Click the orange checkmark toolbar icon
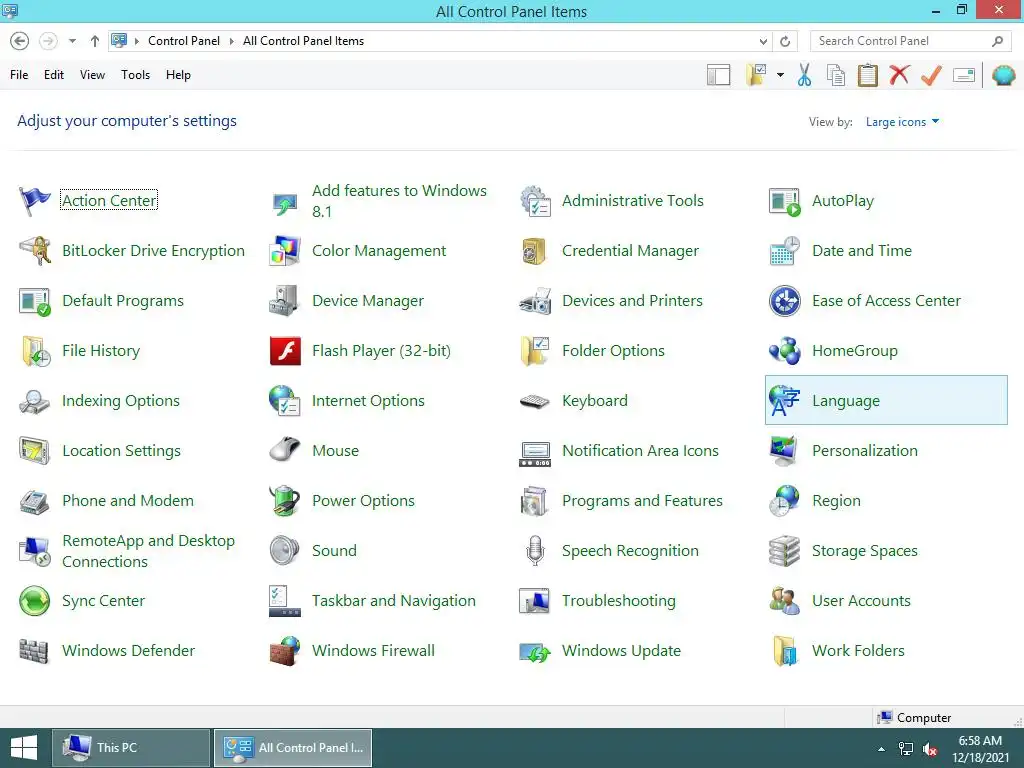 click(x=931, y=75)
